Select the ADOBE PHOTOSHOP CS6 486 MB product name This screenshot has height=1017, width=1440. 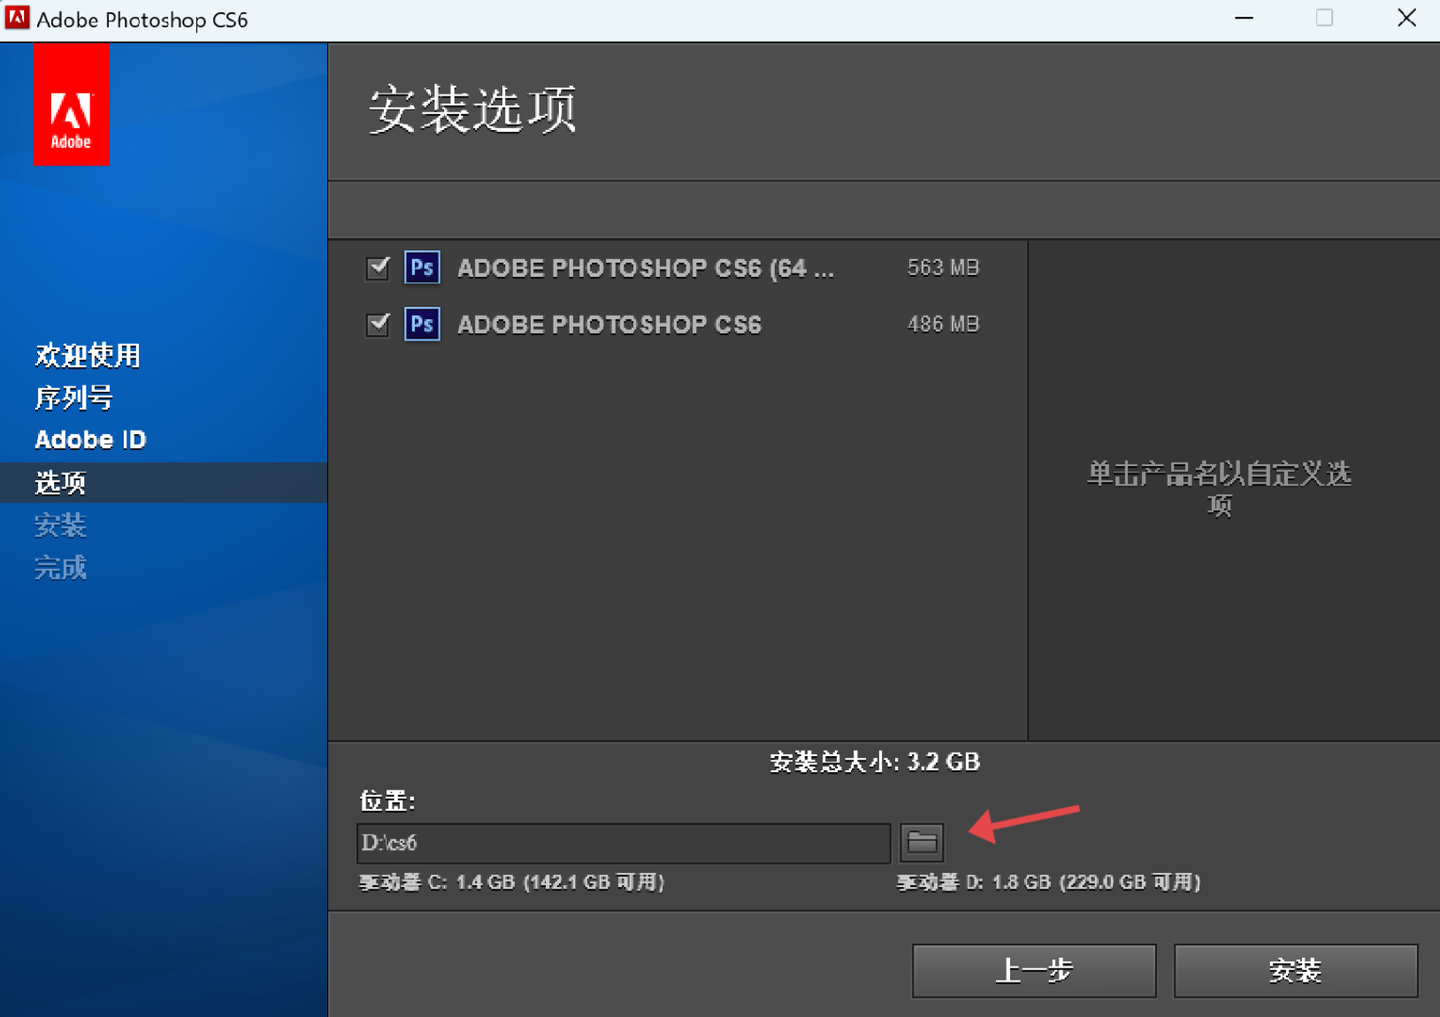609,324
